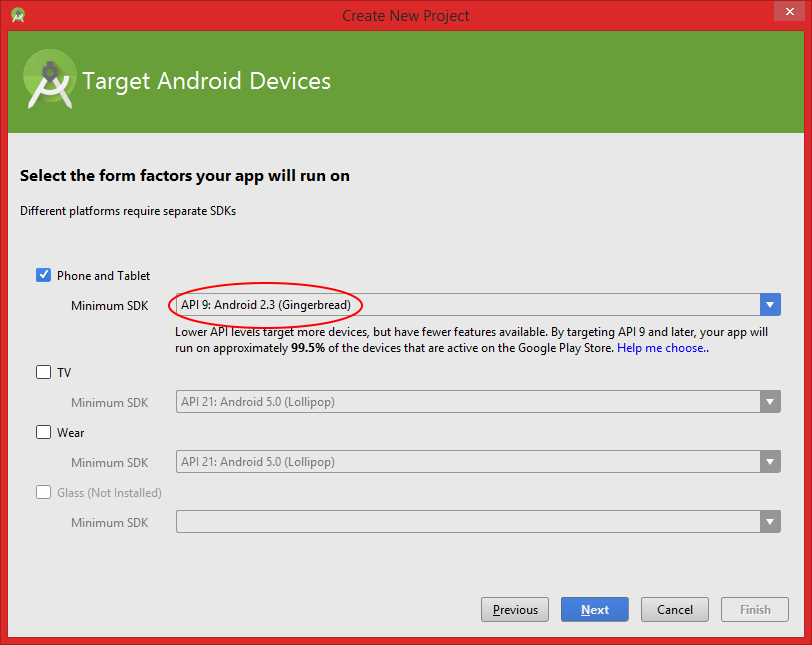Image resolution: width=812 pixels, height=645 pixels.
Task: Open the Help me choose link
Action: click(x=662, y=348)
